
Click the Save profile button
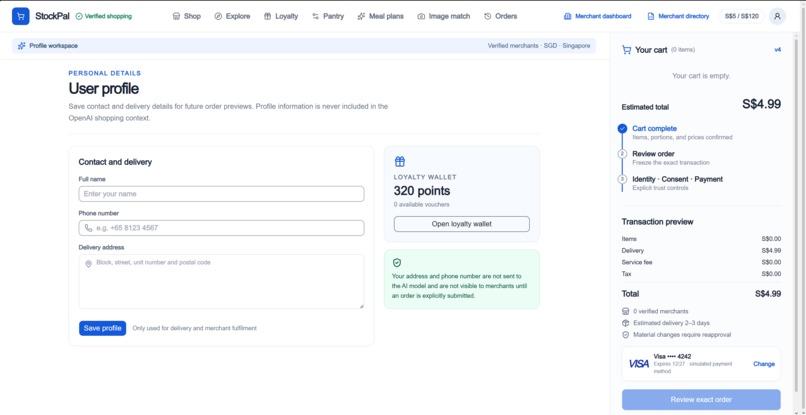(x=102, y=328)
